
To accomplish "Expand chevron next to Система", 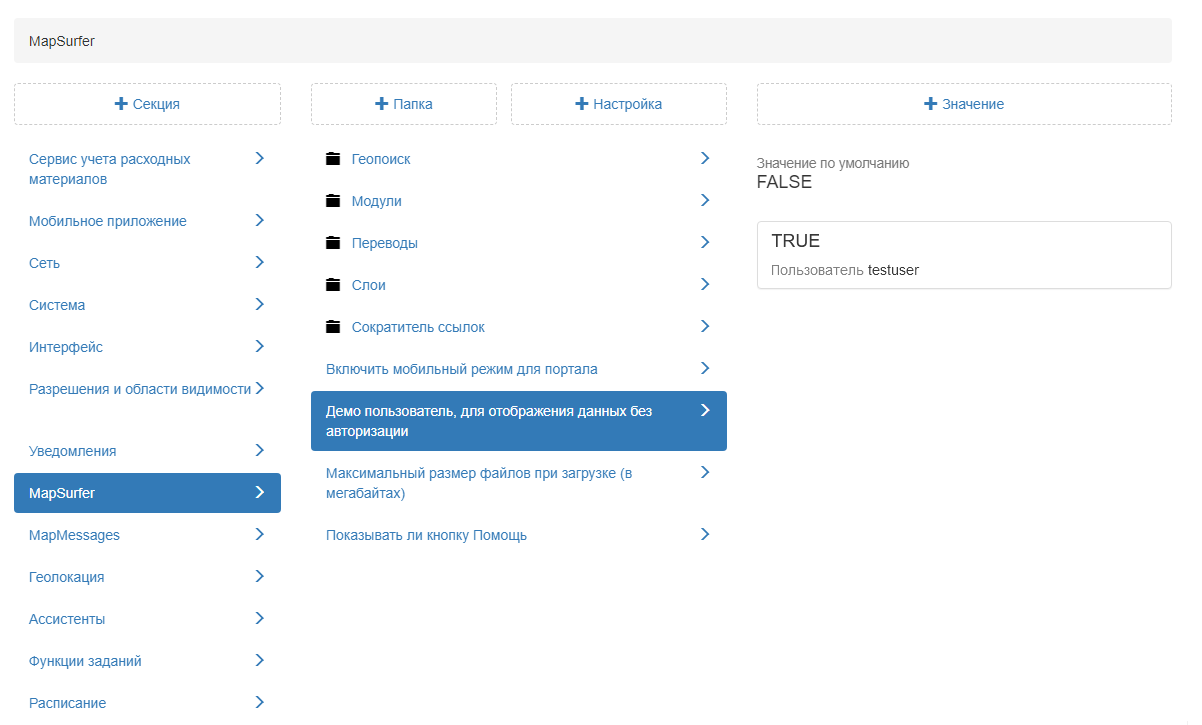I will [x=259, y=304].
